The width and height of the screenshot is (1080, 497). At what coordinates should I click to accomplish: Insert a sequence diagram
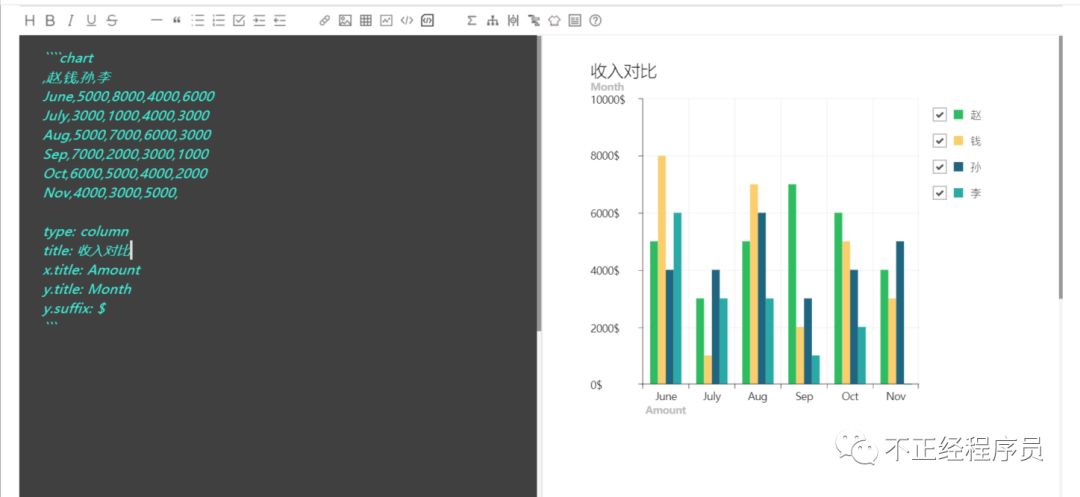[513, 21]
